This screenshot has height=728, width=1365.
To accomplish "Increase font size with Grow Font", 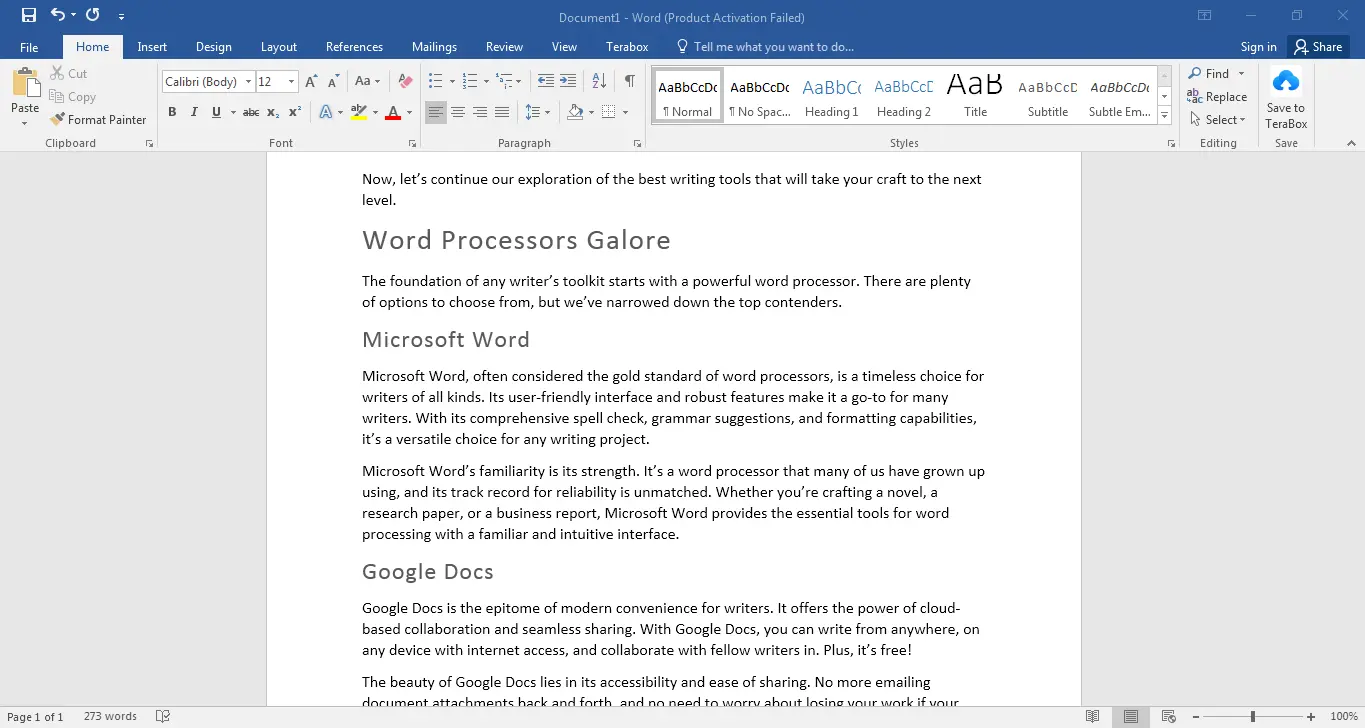I will pyautogui.click(x=311, y=82).
